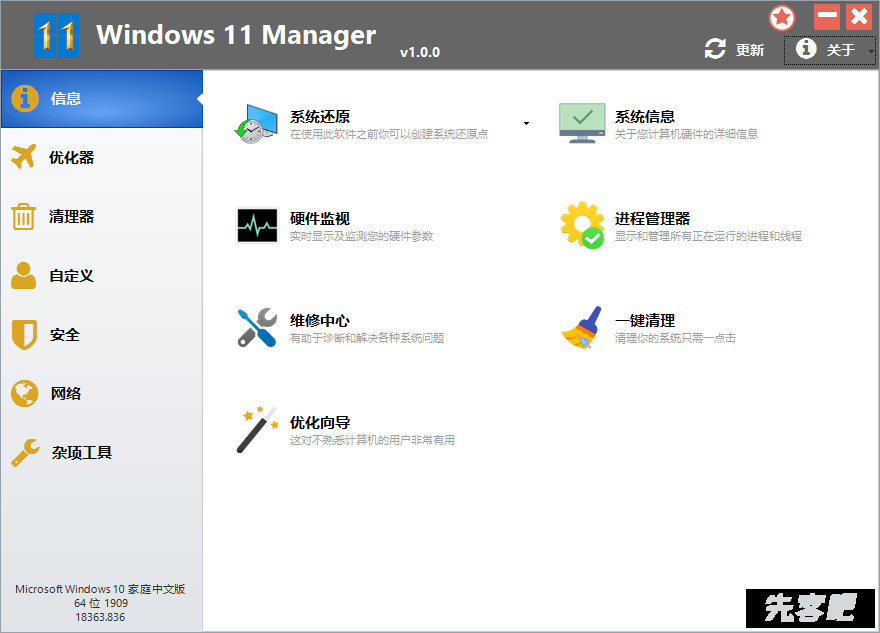Open Process Manager gear icon

[581, 226]
